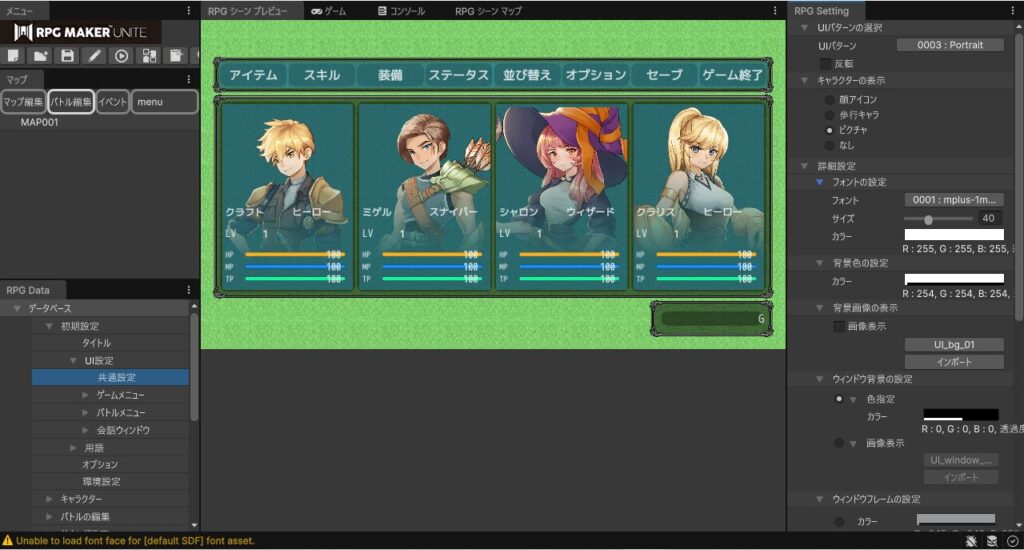The width and height of the screenshot is (1024, 550).
Task: Expand the 会話ウィンドウ tree node
Action: 86,430
